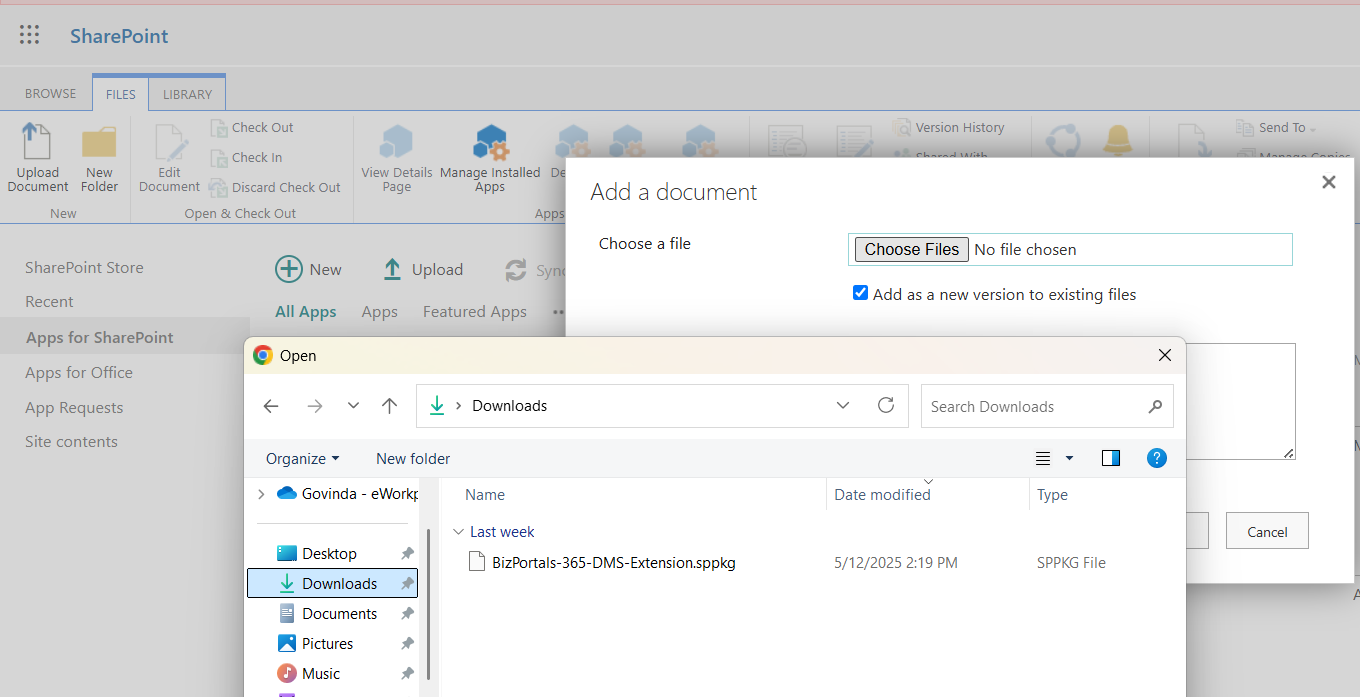Click the view layout icon

click(x=1043, y=458)
